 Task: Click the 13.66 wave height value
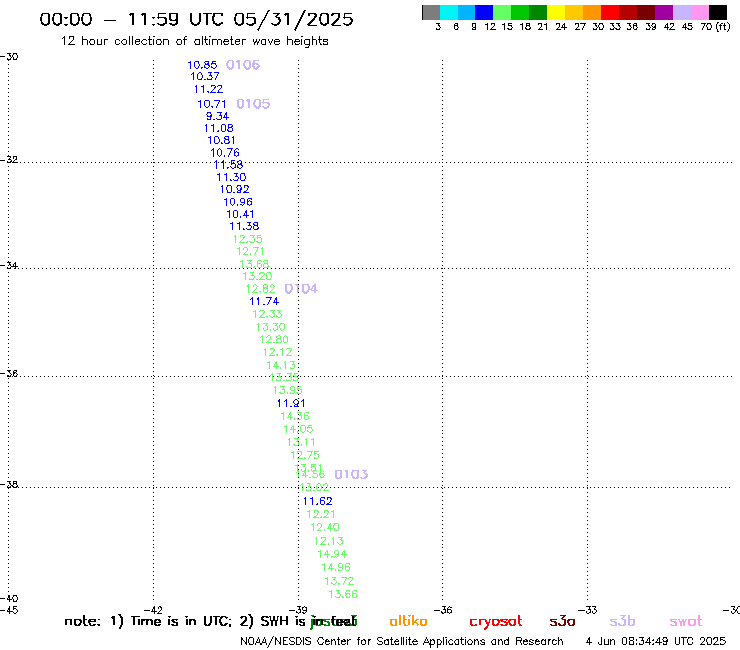point(343,594)
